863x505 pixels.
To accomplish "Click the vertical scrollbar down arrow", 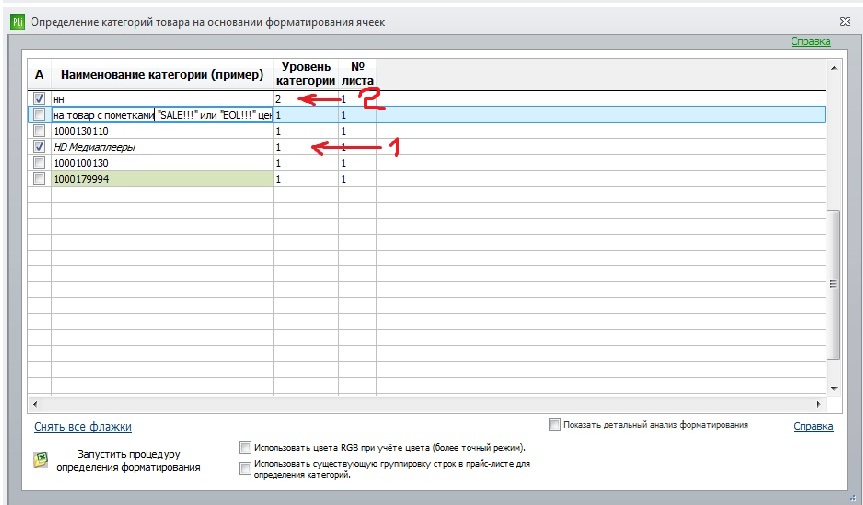I will pos(834,388).
